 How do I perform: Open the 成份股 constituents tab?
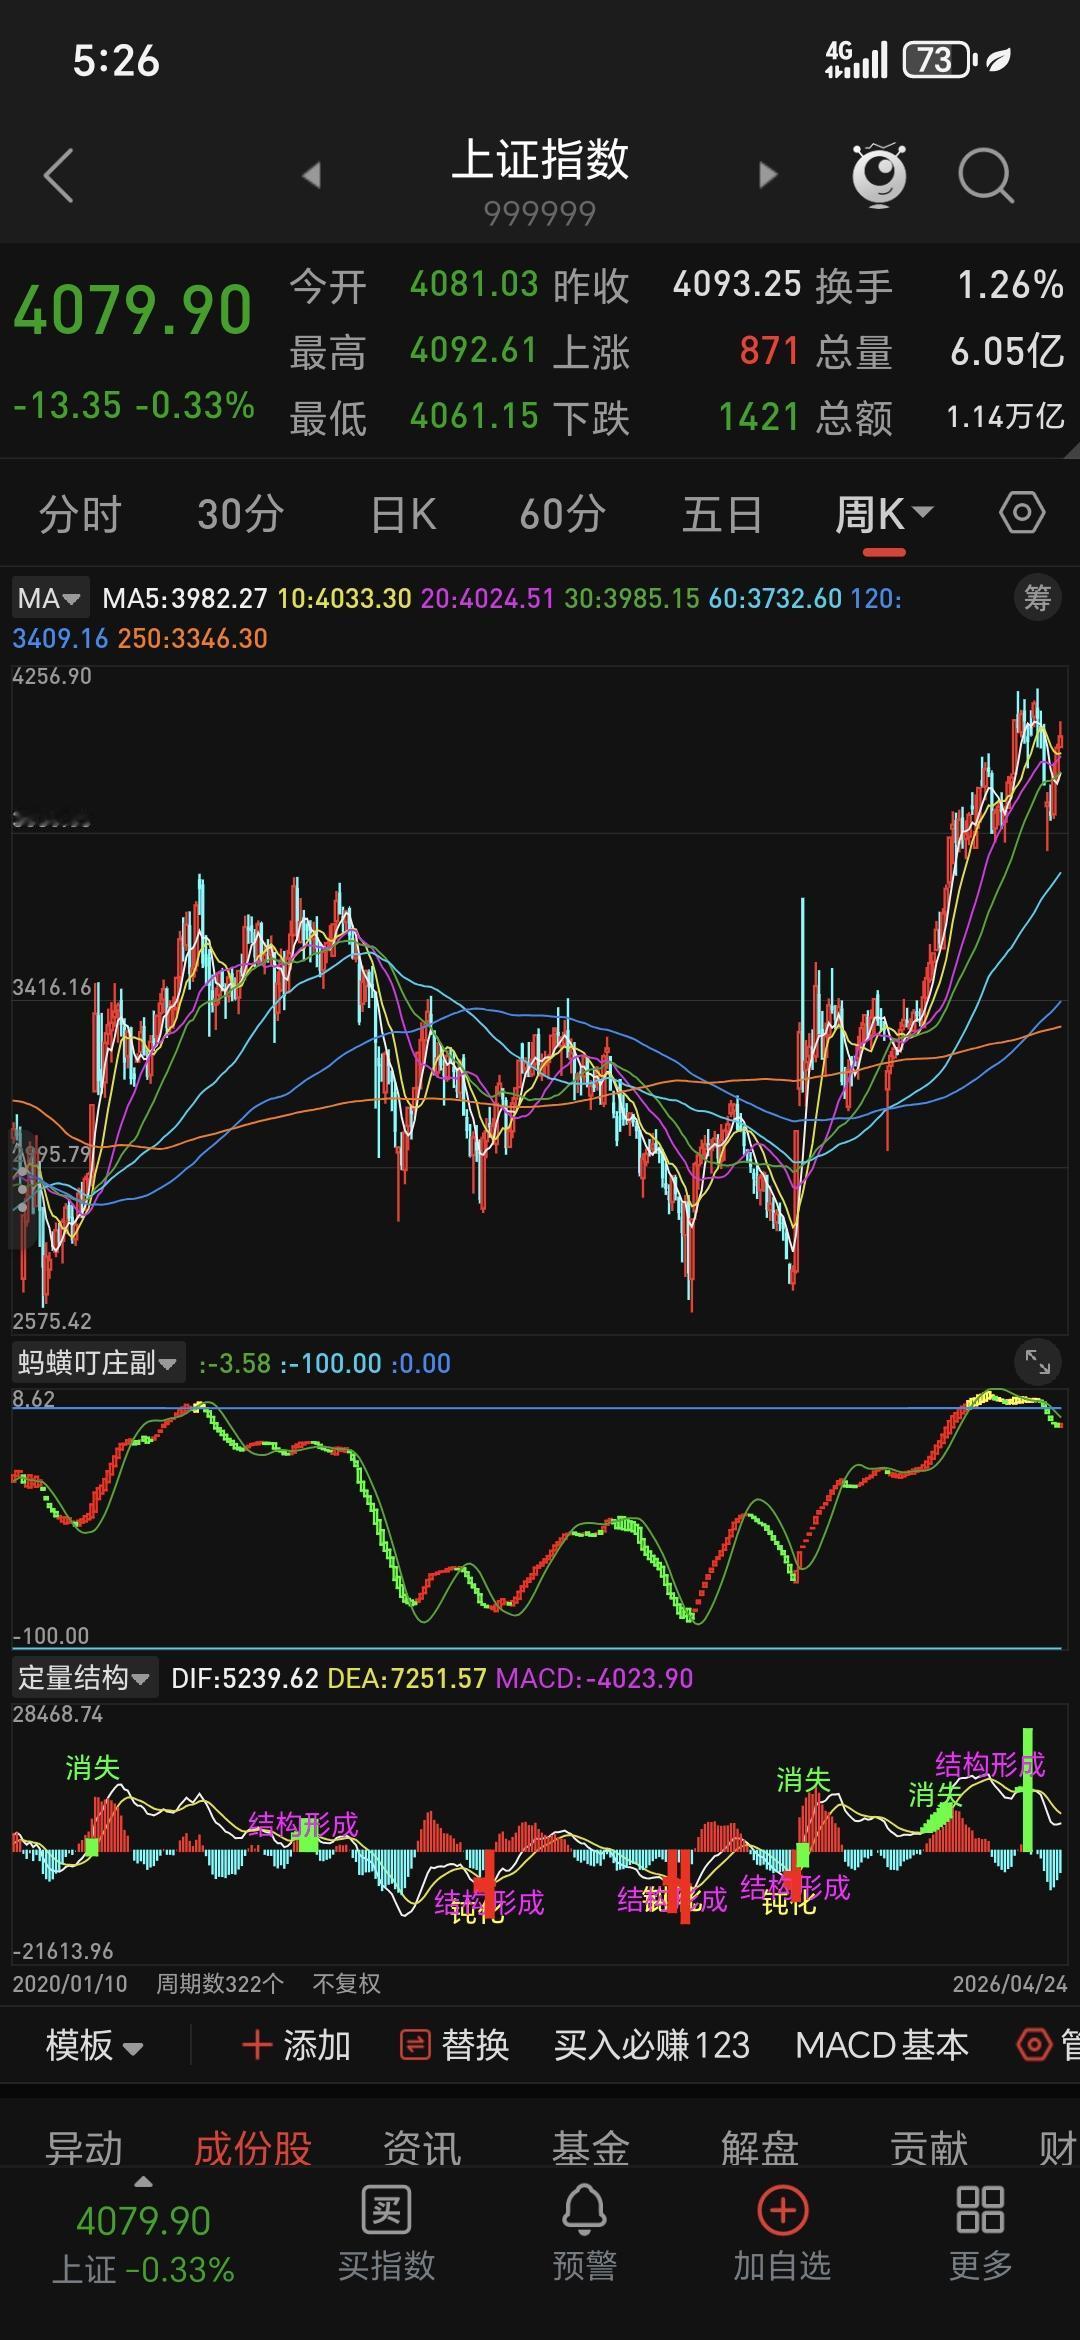point(253,2148)
